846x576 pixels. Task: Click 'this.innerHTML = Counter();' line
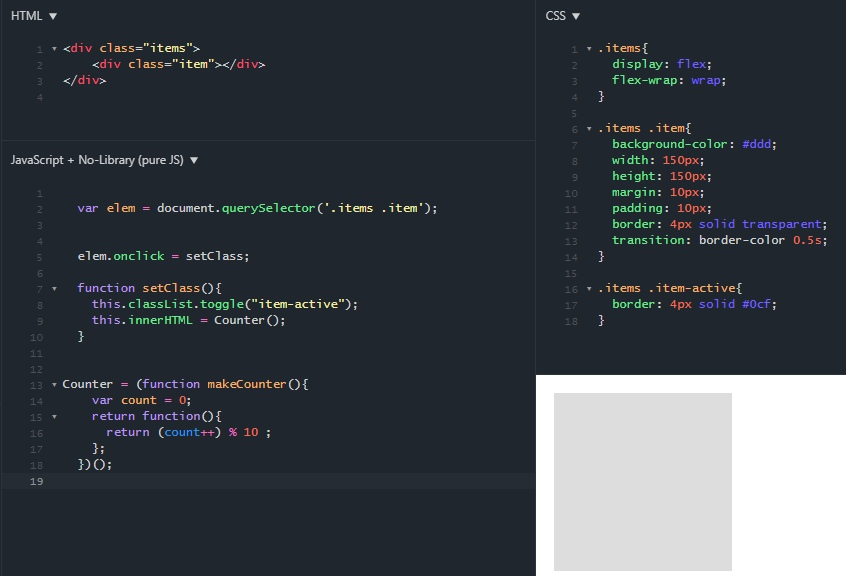coord(188,320)
